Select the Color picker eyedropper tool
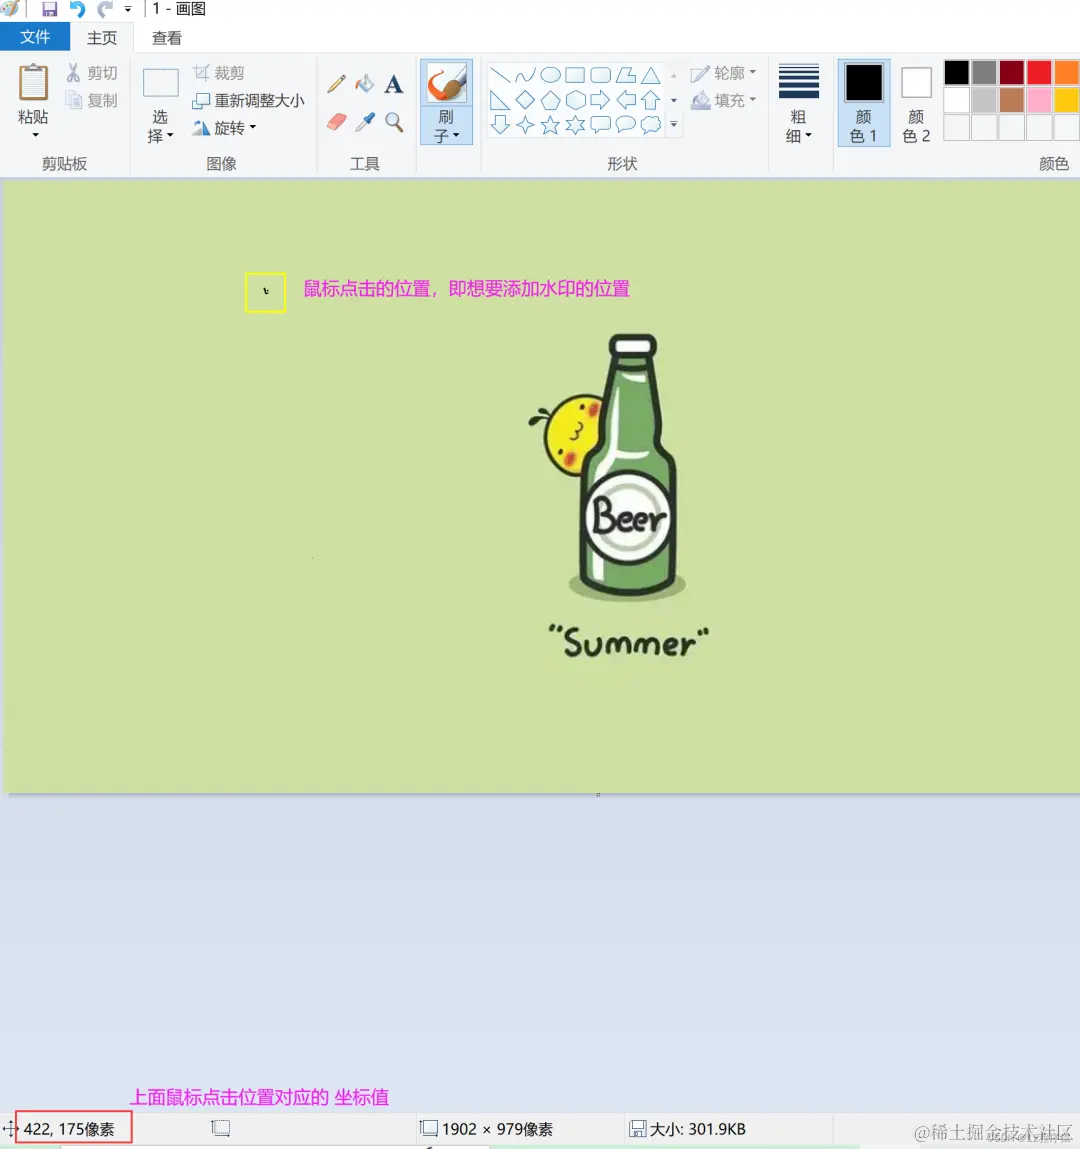This screenshot has width=1080, height=1149. click(365, 122)
